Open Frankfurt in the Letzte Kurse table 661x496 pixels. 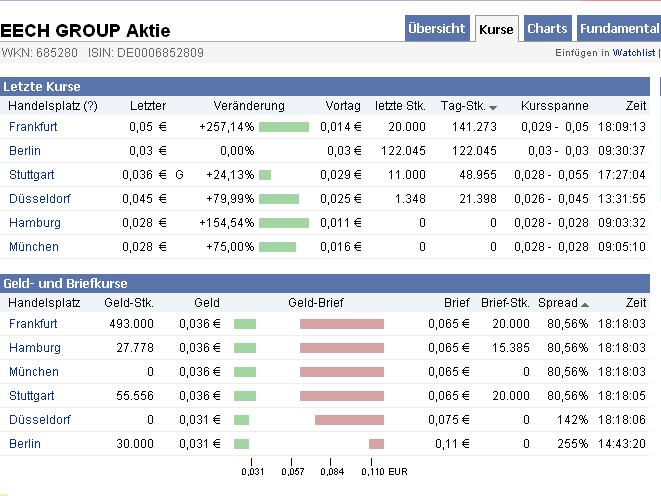tap(33, 127)
